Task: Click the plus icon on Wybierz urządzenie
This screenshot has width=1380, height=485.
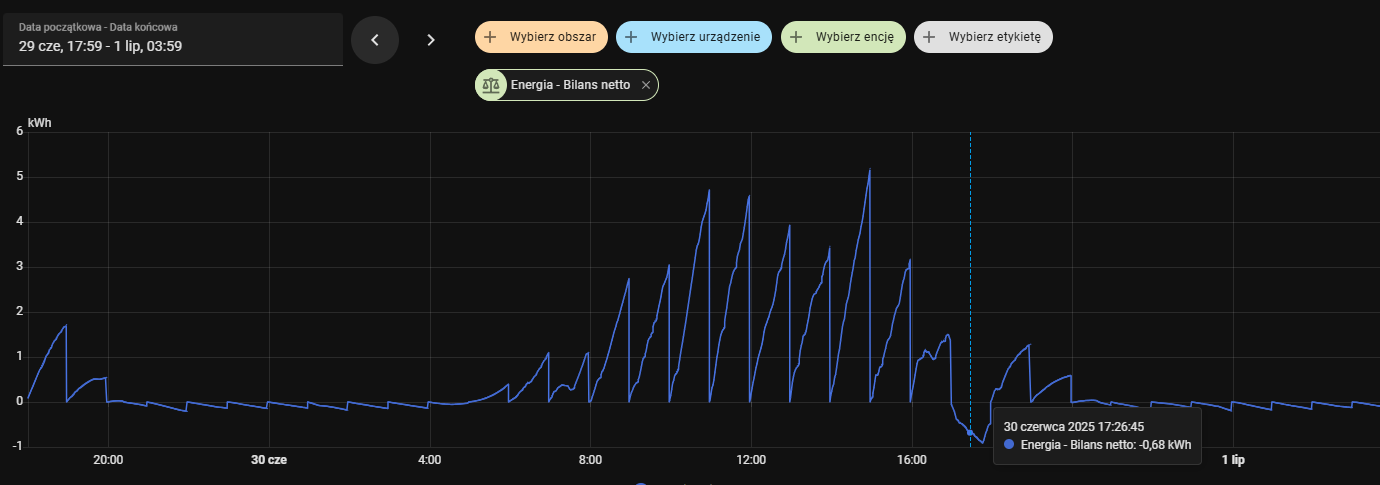Action: 631,38
